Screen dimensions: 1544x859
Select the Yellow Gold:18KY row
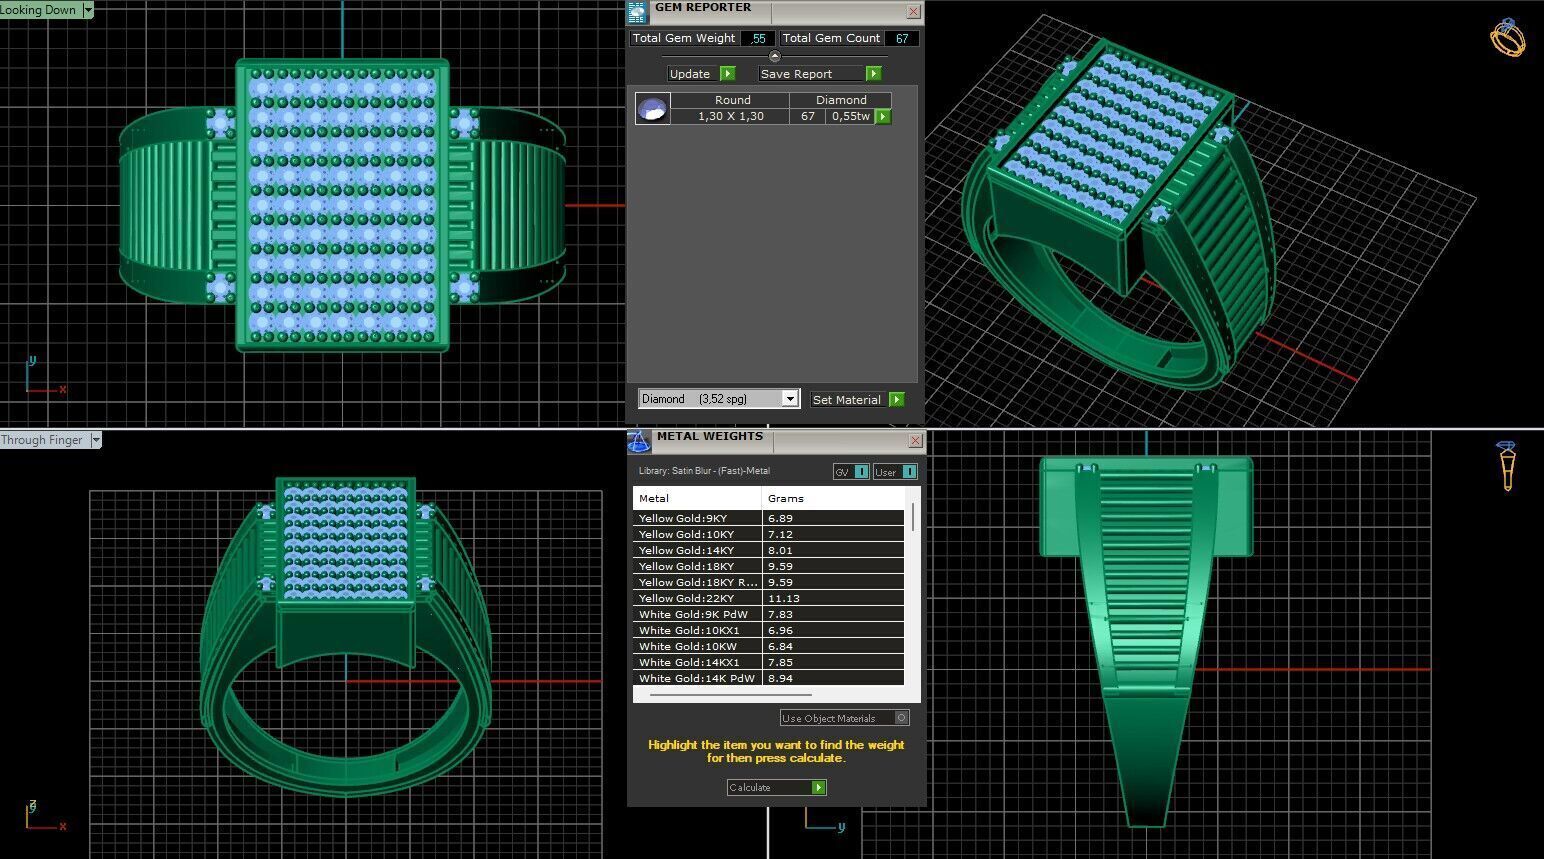[x=768, y=566]
